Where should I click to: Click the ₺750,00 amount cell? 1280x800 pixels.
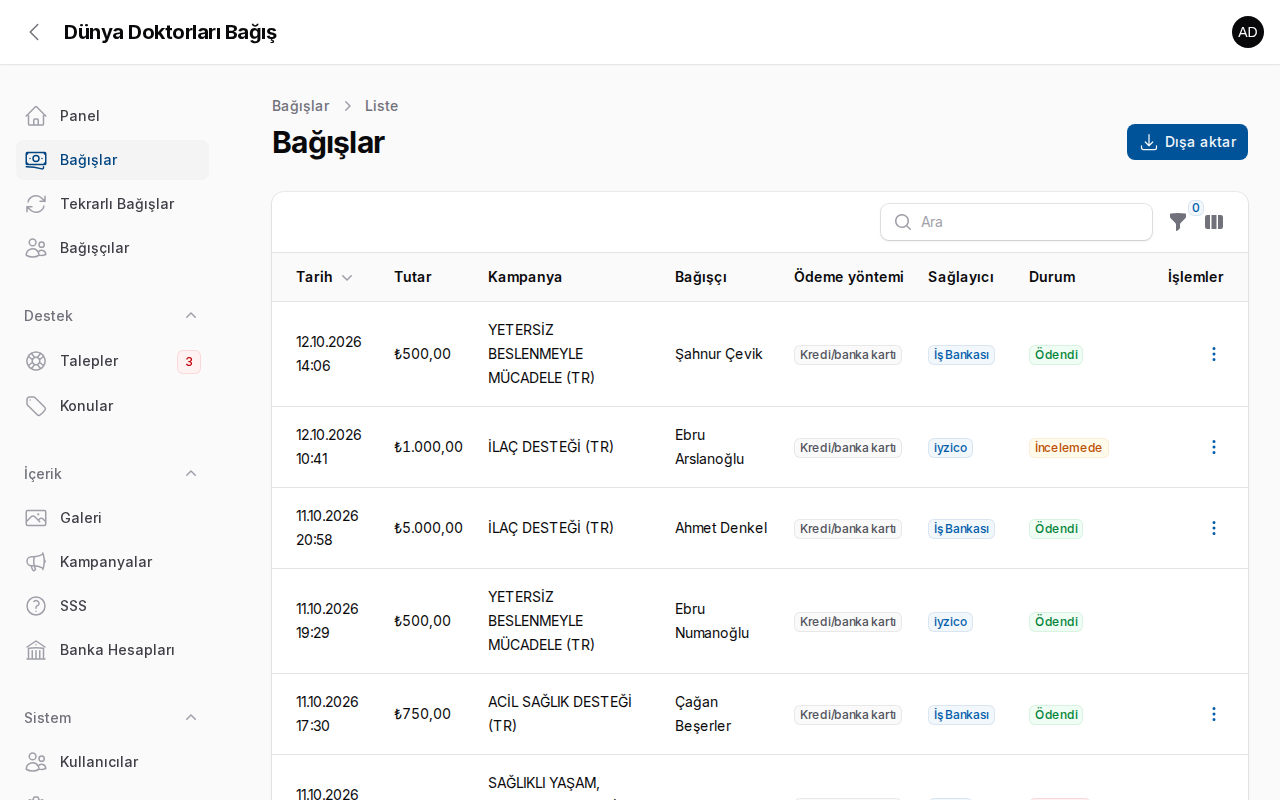[422, 714]
